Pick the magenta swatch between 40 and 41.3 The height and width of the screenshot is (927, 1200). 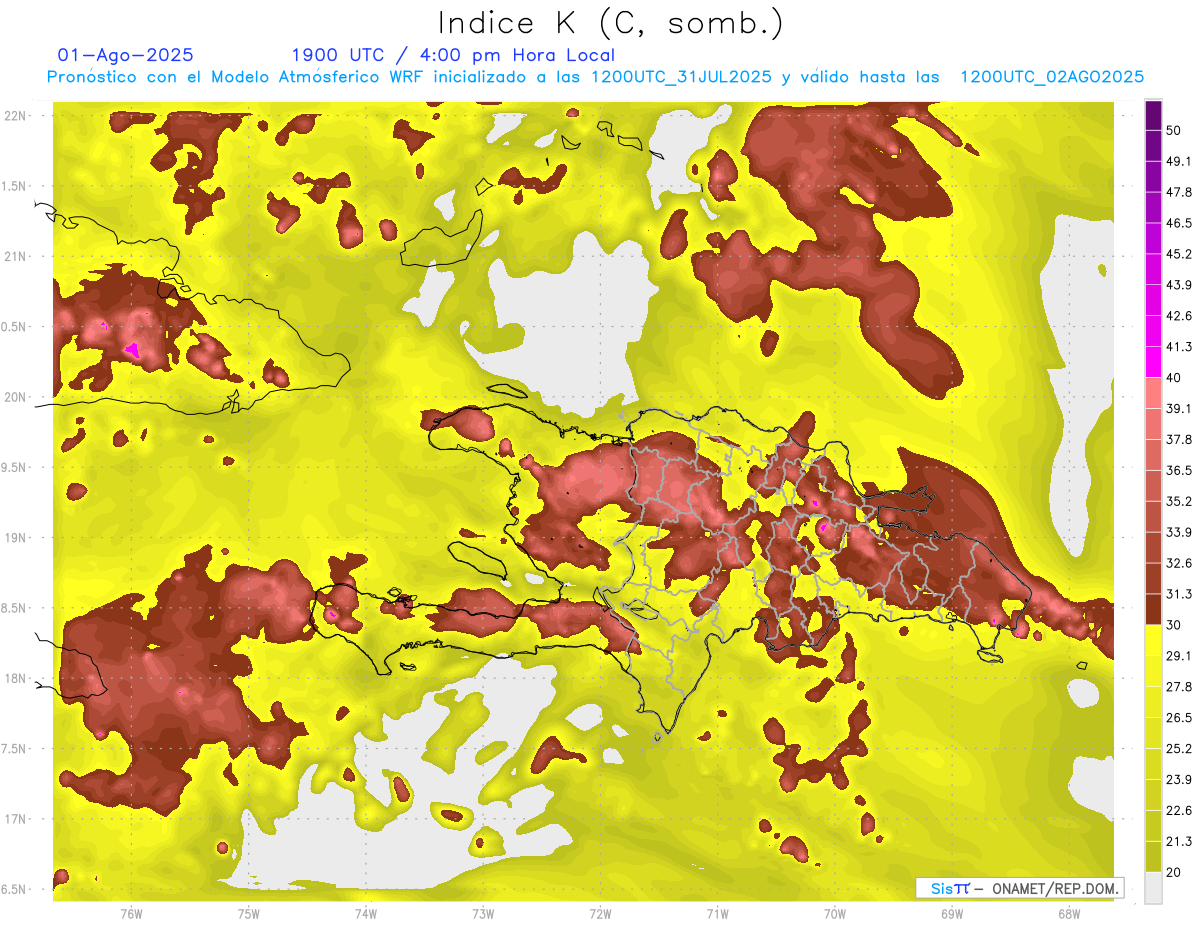point(1153,362)
